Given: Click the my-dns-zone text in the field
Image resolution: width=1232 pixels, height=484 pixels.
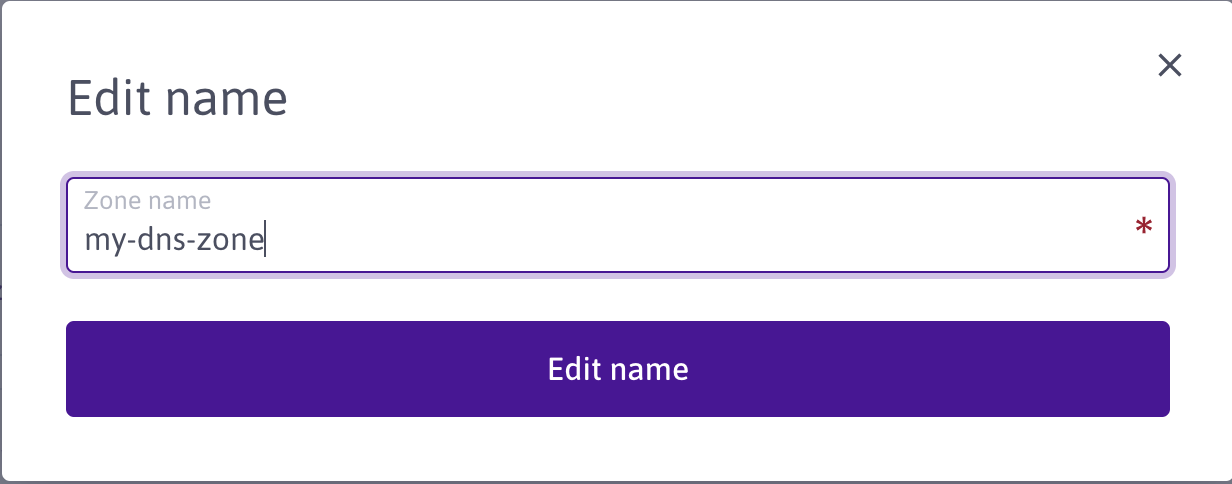Looking at the screenshot, I should [x=173, y=241].
